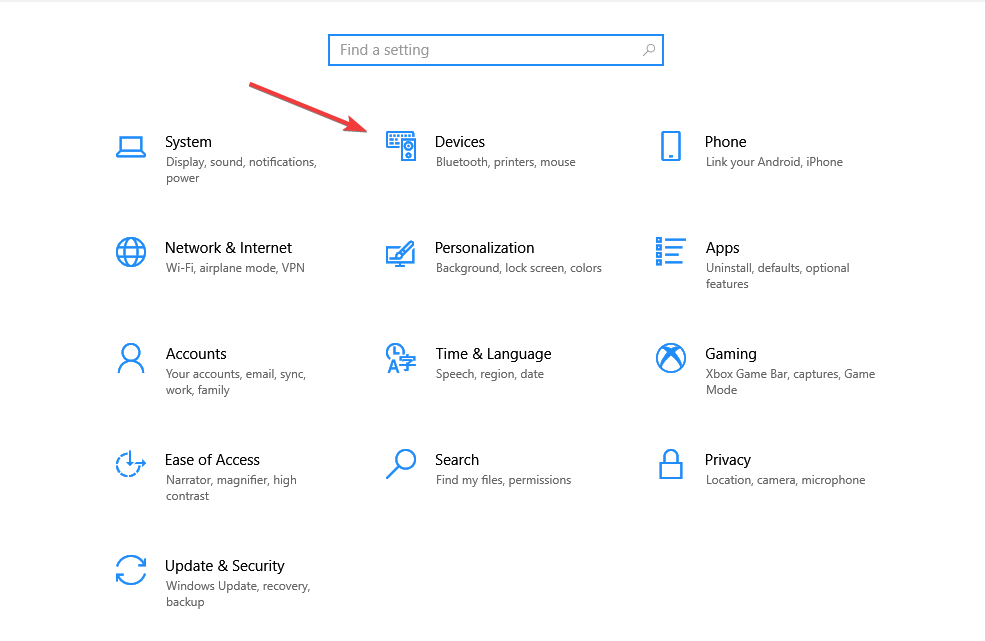The height and width of the screenshot is (641, 985).
Task: Click the Privacy padlock icon
Action: pyautogui.click(x=671, y=464)
